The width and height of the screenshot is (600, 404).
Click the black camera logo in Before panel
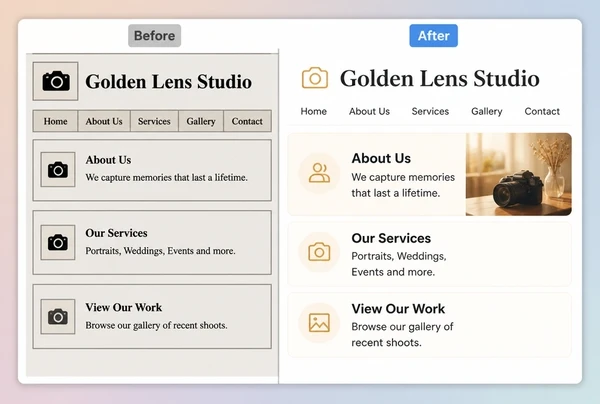[x=56, y=81]
